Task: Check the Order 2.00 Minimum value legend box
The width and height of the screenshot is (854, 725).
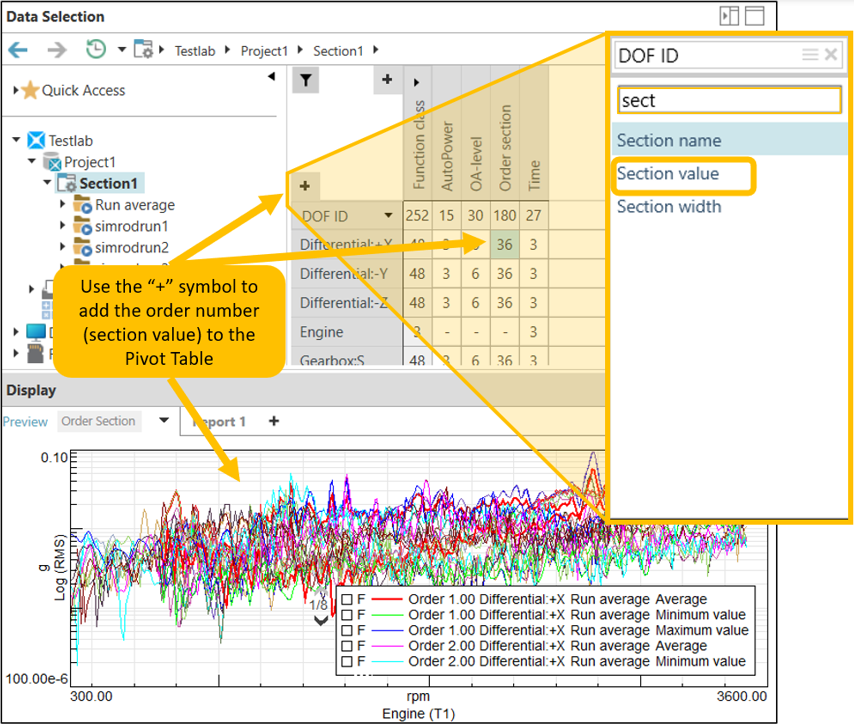Action: pyautogui.click(x=346, y=662)
